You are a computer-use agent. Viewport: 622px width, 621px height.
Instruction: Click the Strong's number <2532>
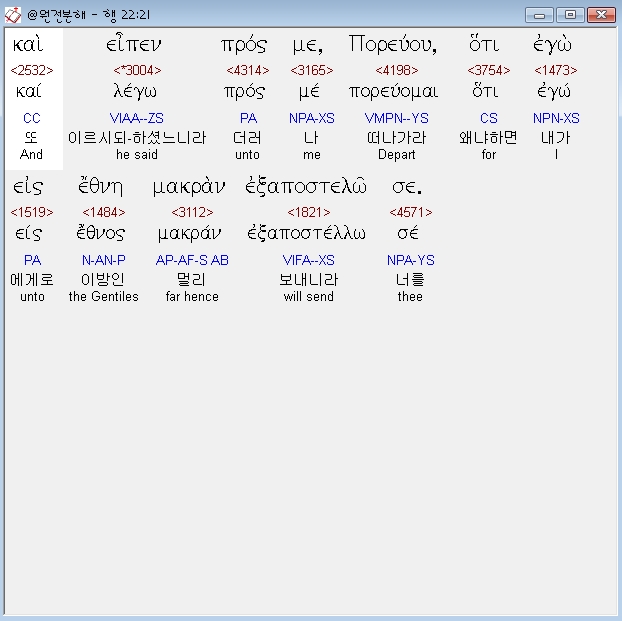[x=32, y=70]
